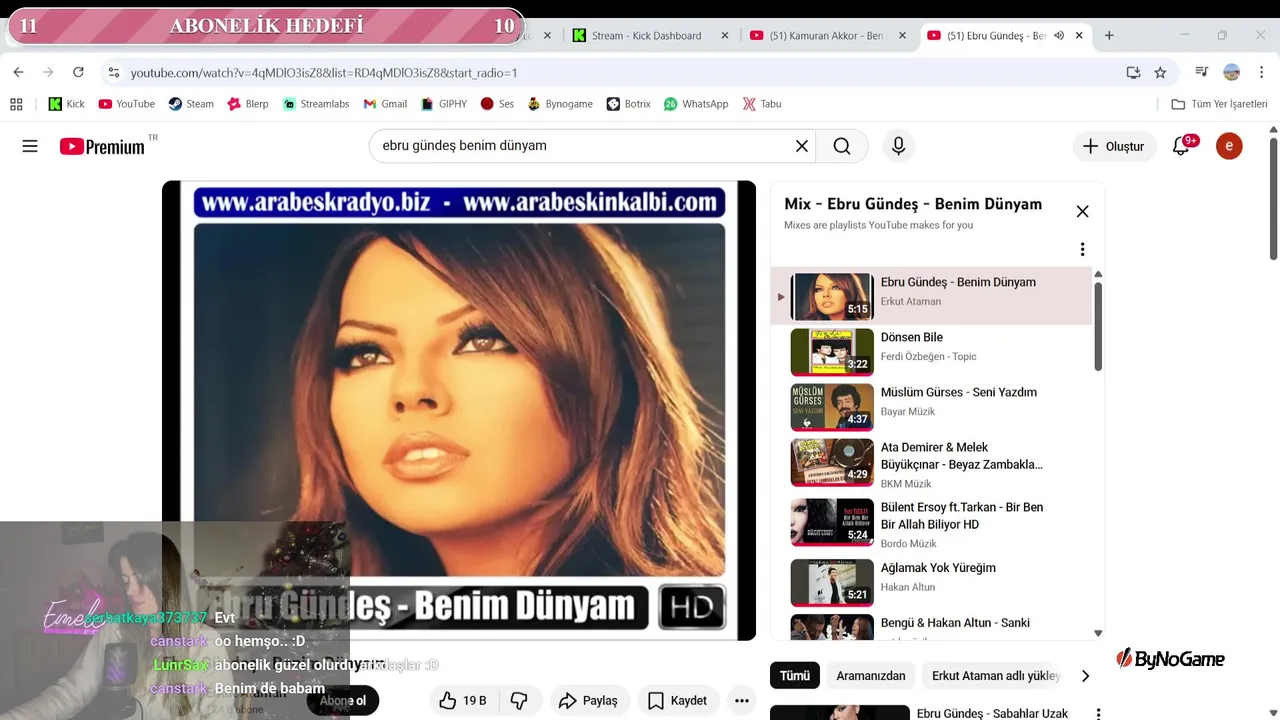This screenshot has height=720, width=1280.
Task: Play Ağlamak Yok Yüreğim by Hakan Altun
Action: pyautogui.click(x=931, y=583)
